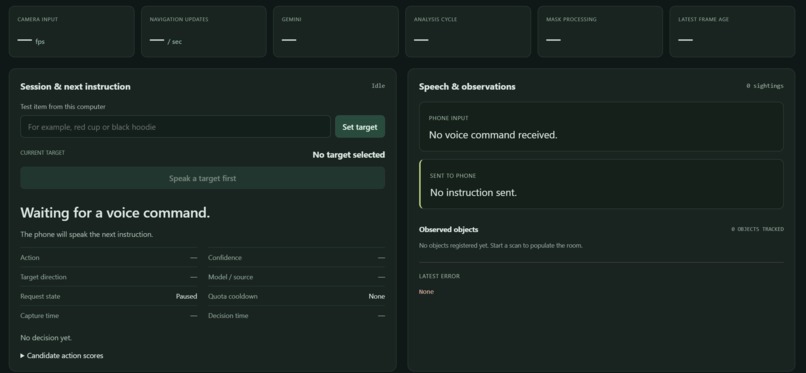The image size is (806, 373).
Task: Click the Waiting for a voice command heading
Action: pos(115,213)
